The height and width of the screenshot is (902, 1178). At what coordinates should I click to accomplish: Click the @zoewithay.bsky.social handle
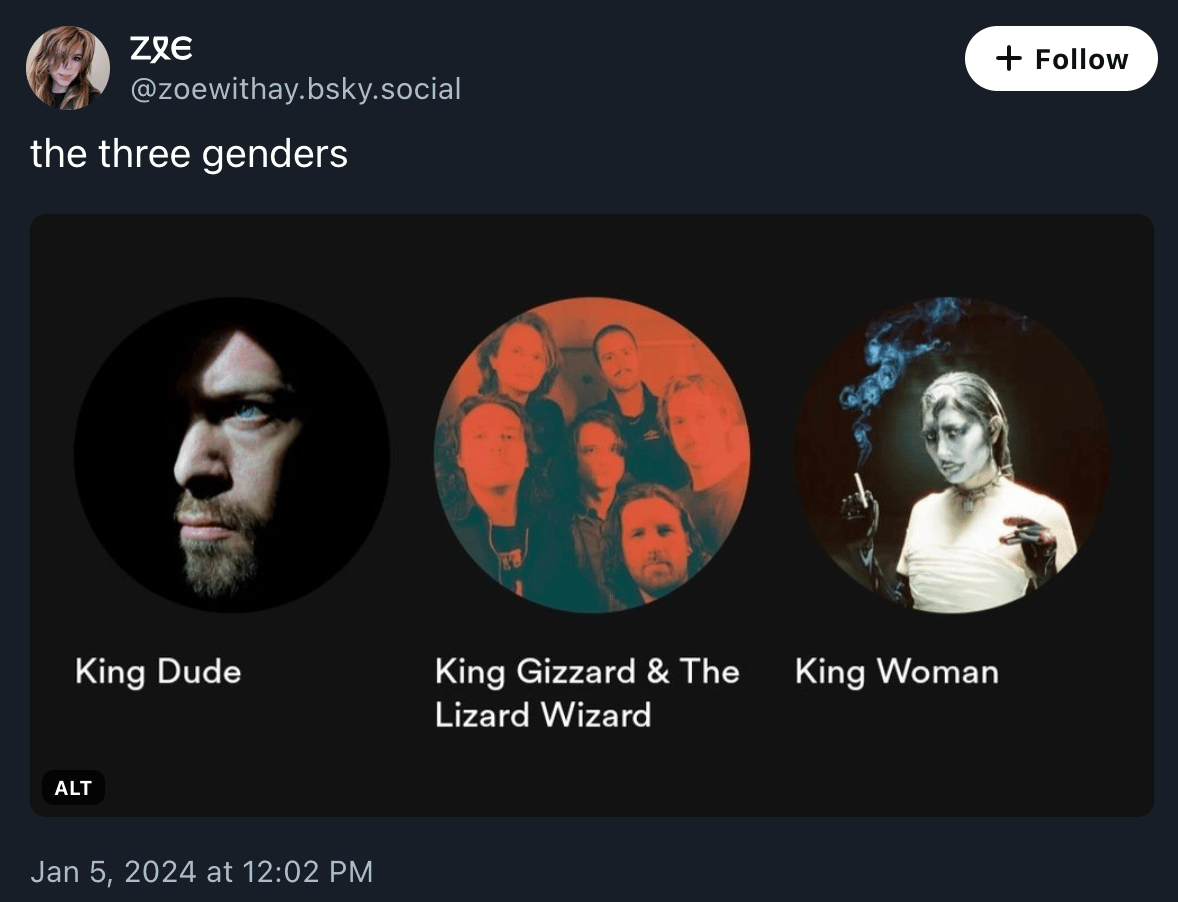pyautogui.click(x=296, y=90)
